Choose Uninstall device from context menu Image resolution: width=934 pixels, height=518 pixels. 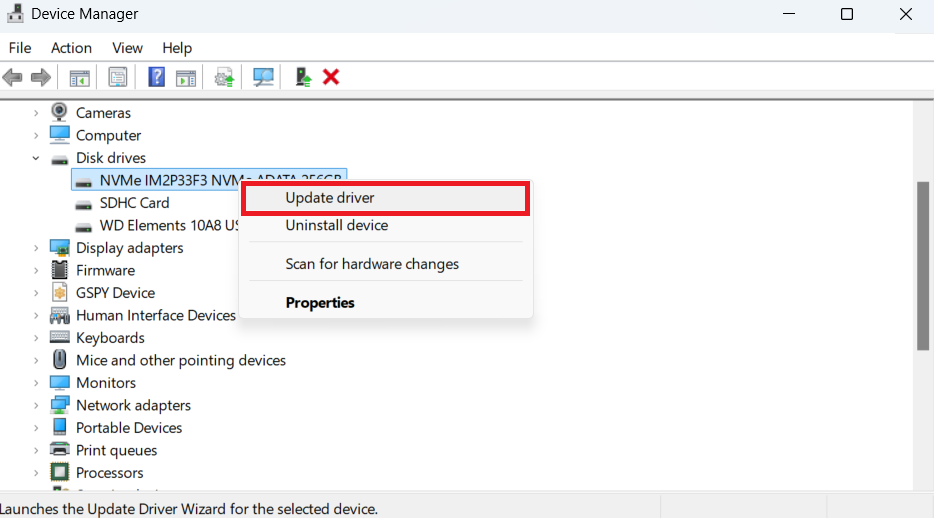[x=385, y=225]
